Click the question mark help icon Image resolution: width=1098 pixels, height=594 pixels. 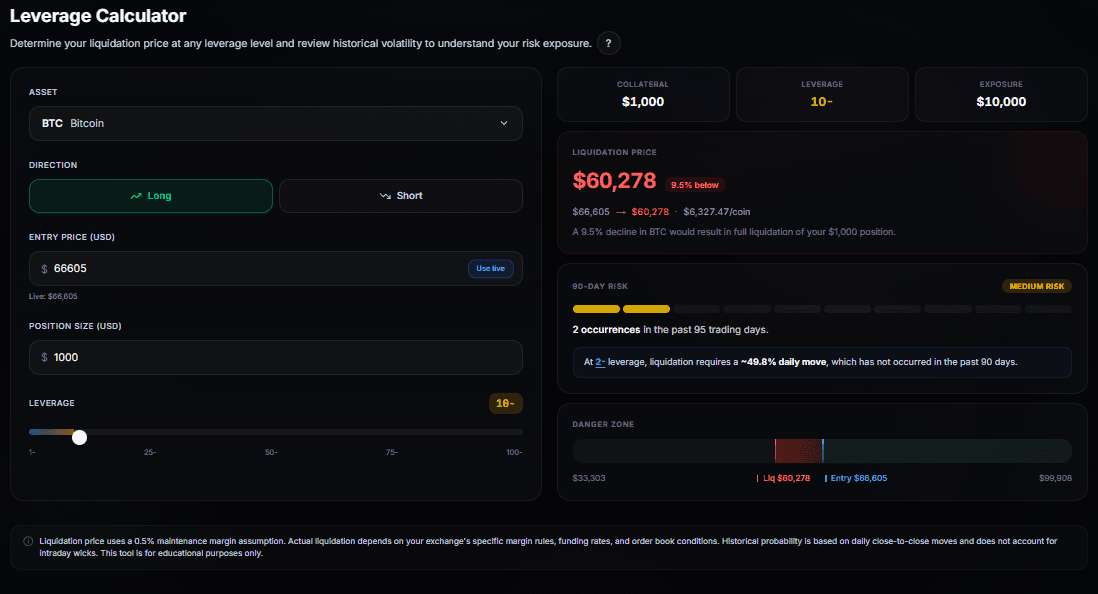click(609, 43)
